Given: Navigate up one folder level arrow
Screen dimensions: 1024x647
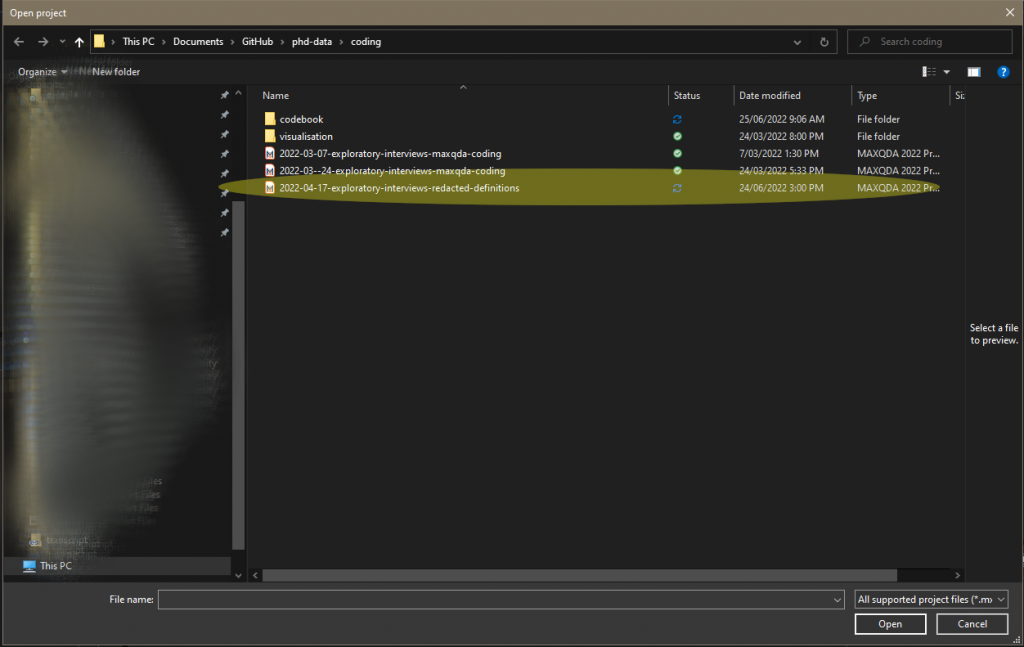Looking at the screenshot, I should 79,42.
